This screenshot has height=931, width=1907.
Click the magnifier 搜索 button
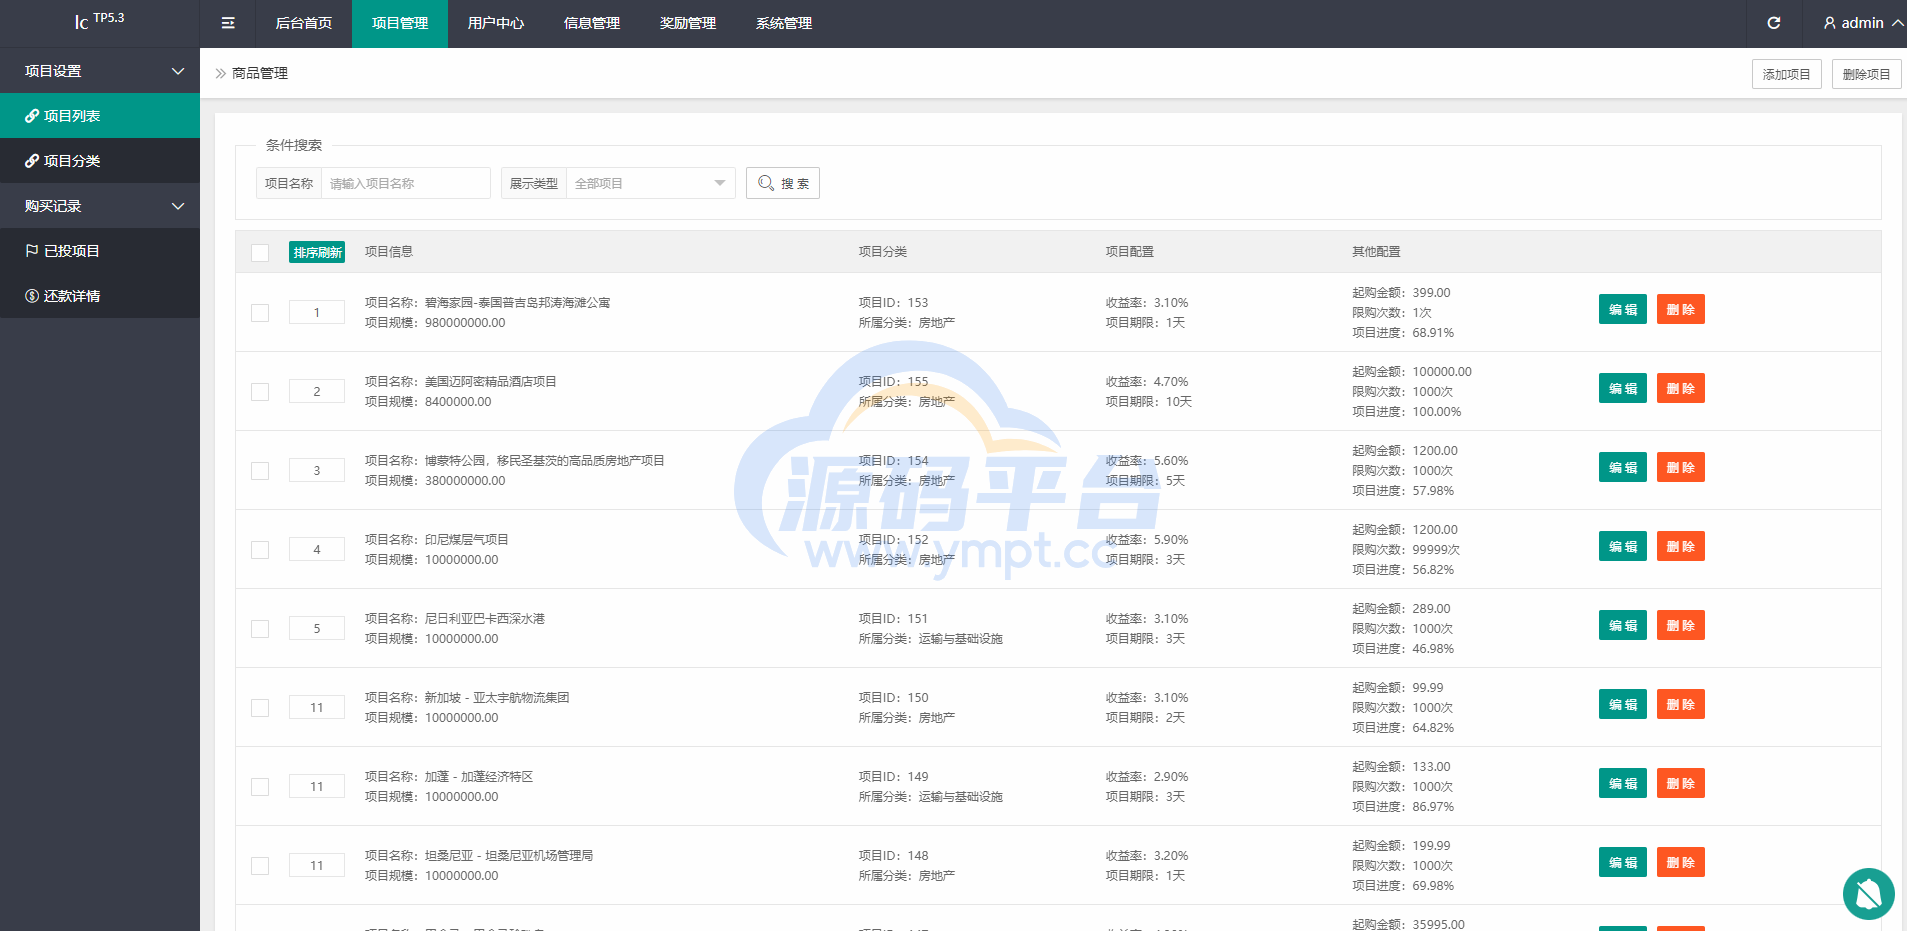783,183
